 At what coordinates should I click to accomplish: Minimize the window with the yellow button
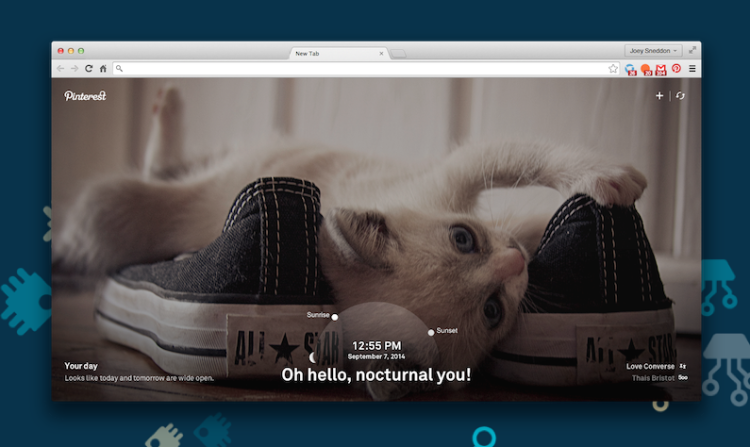tap(71, 51)
